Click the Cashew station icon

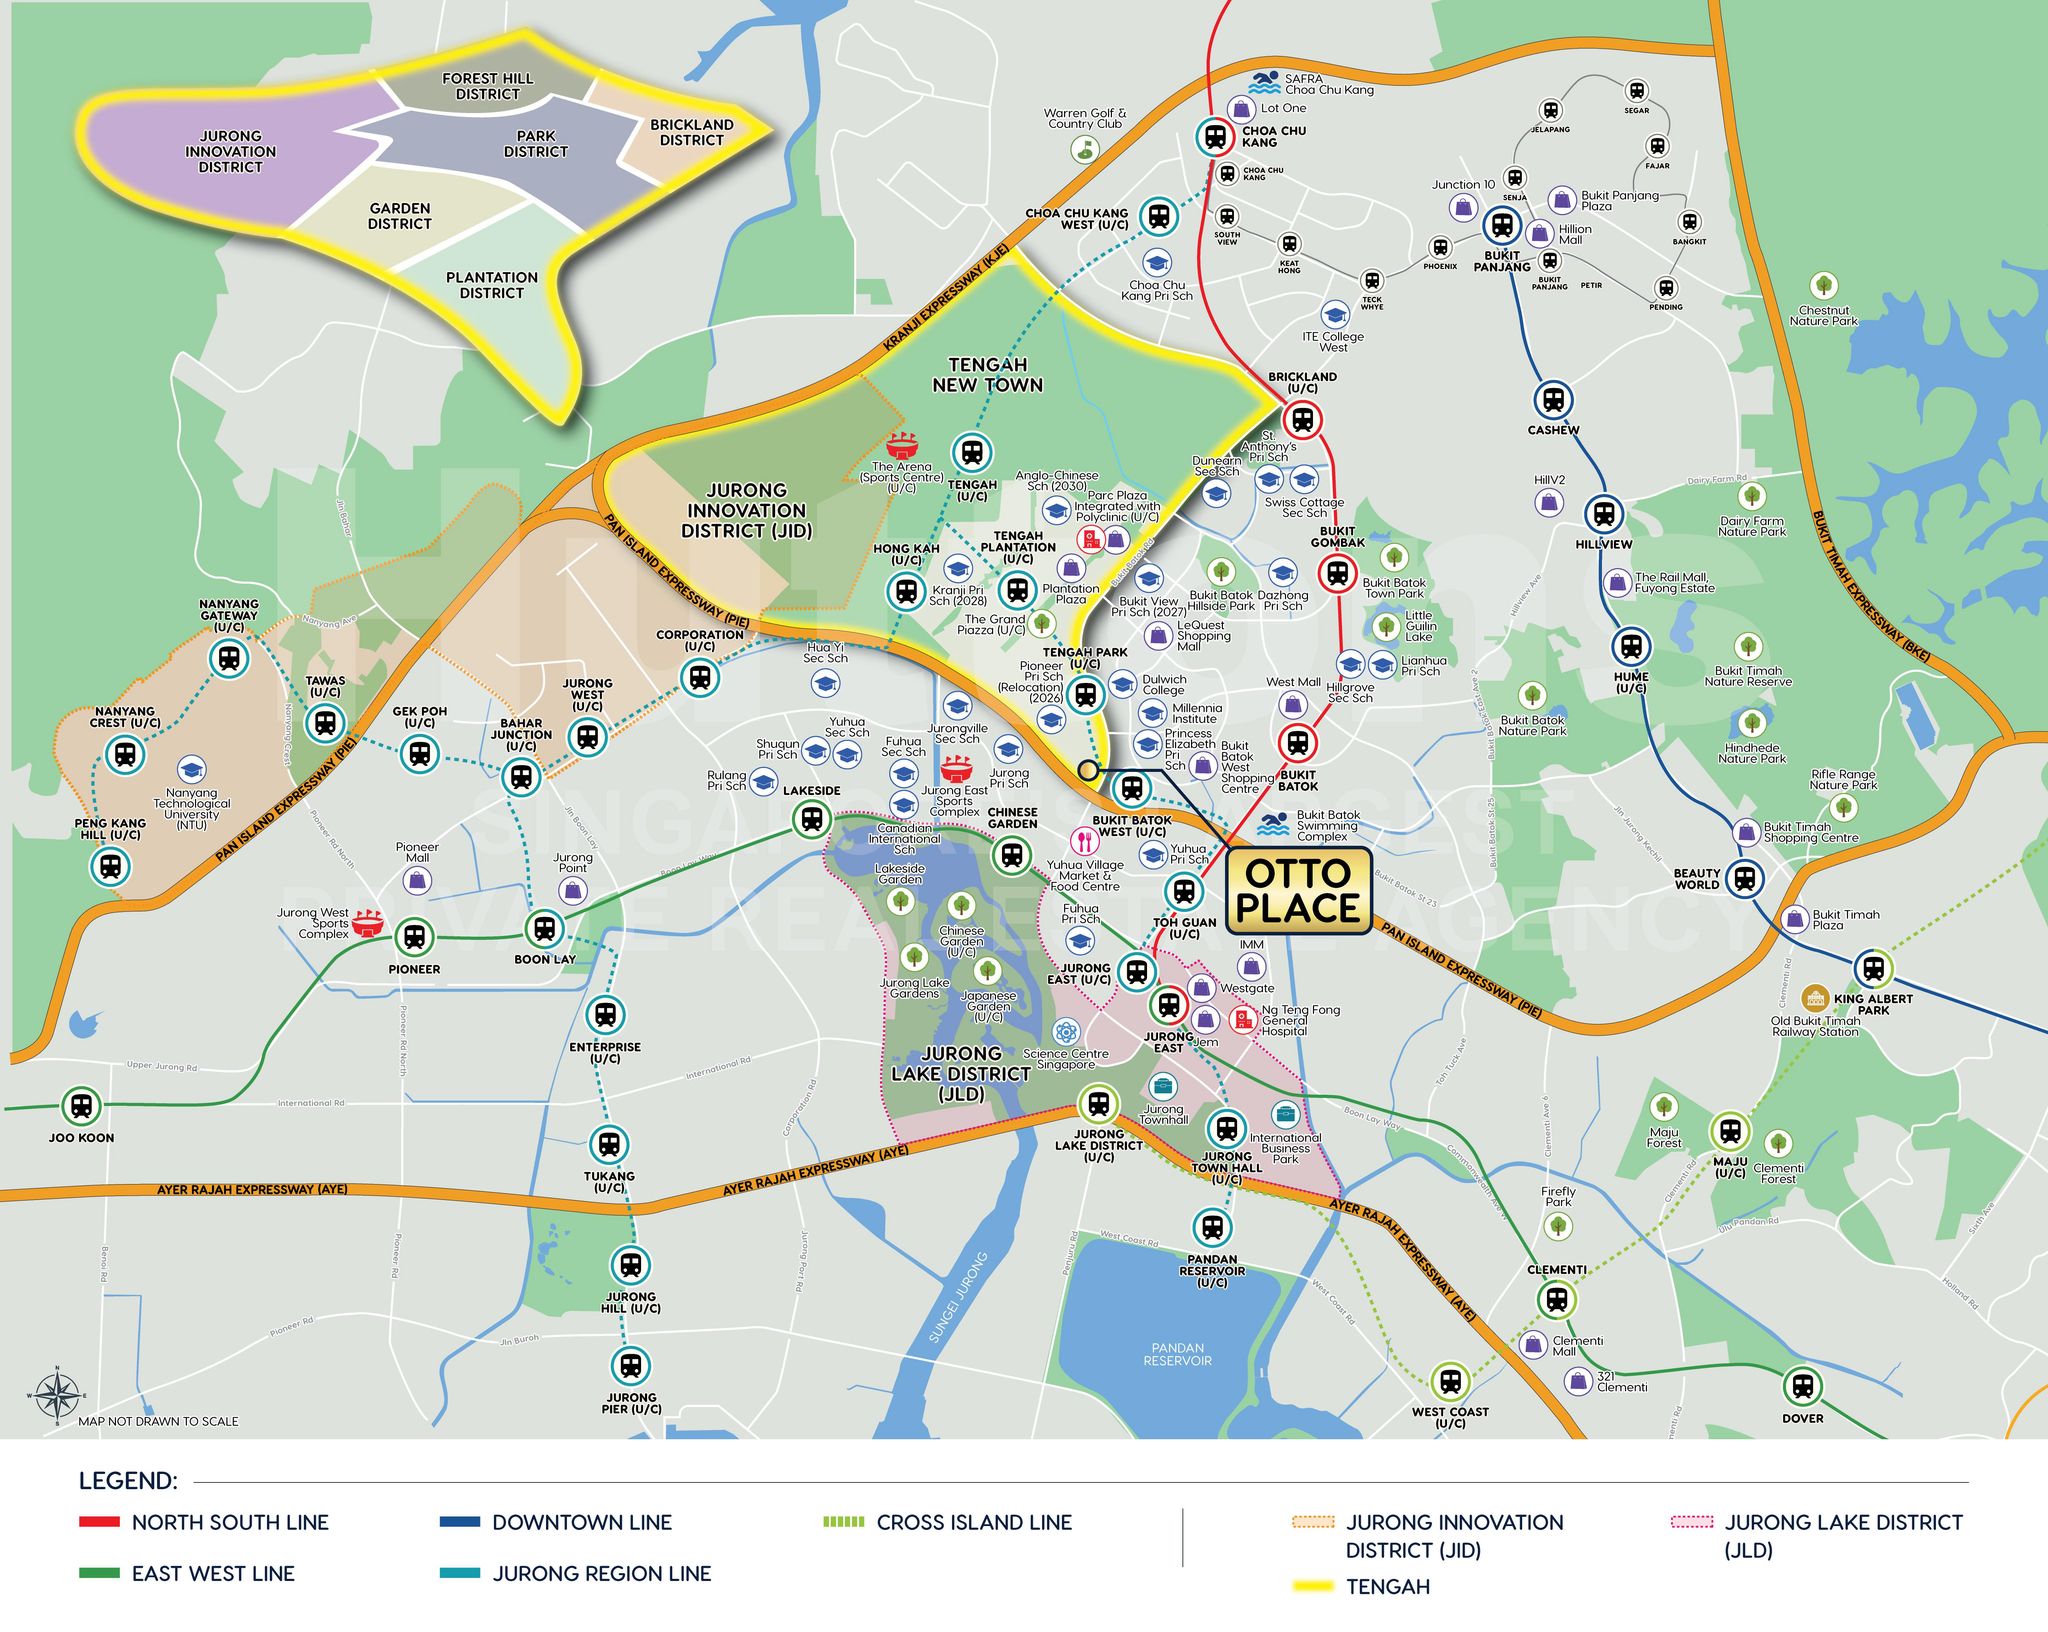pos(1553,400)
